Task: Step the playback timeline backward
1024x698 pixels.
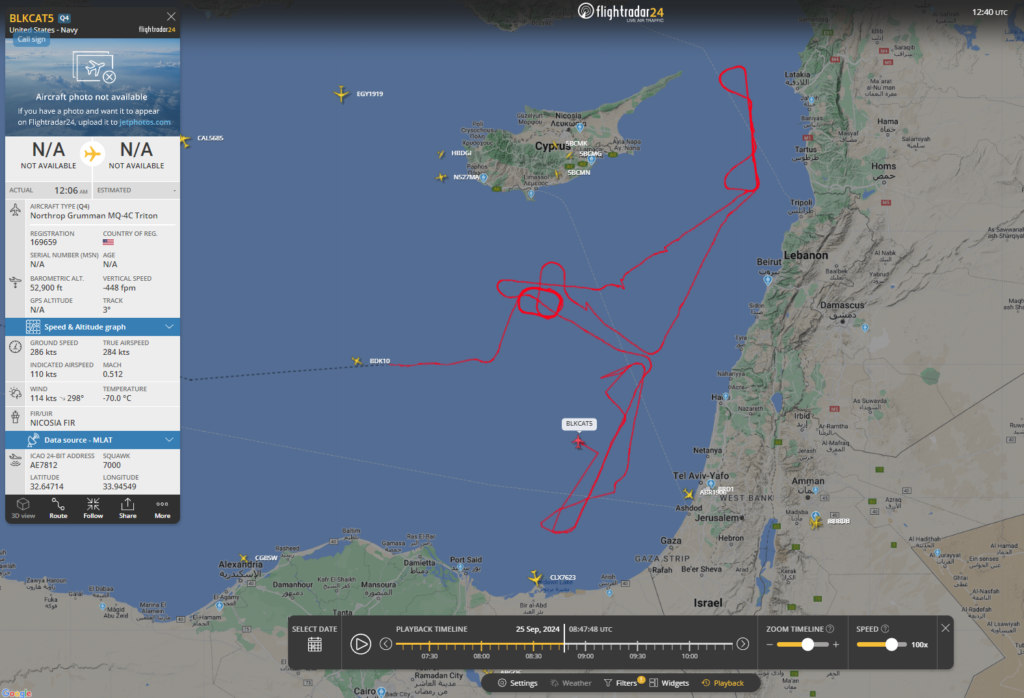Action: (x=386, y=644)
